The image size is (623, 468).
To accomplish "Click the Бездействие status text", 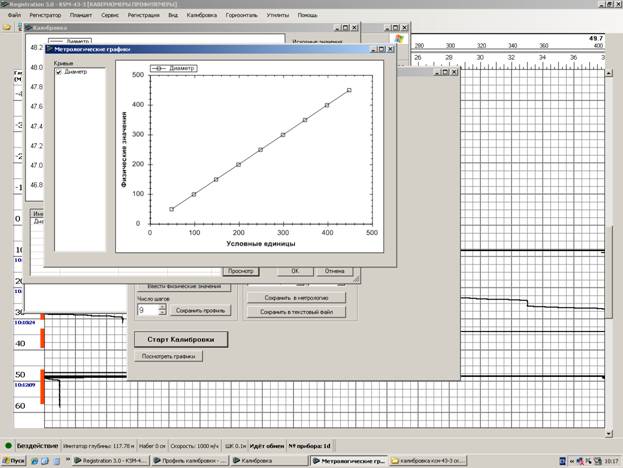I will click(37, 446).
